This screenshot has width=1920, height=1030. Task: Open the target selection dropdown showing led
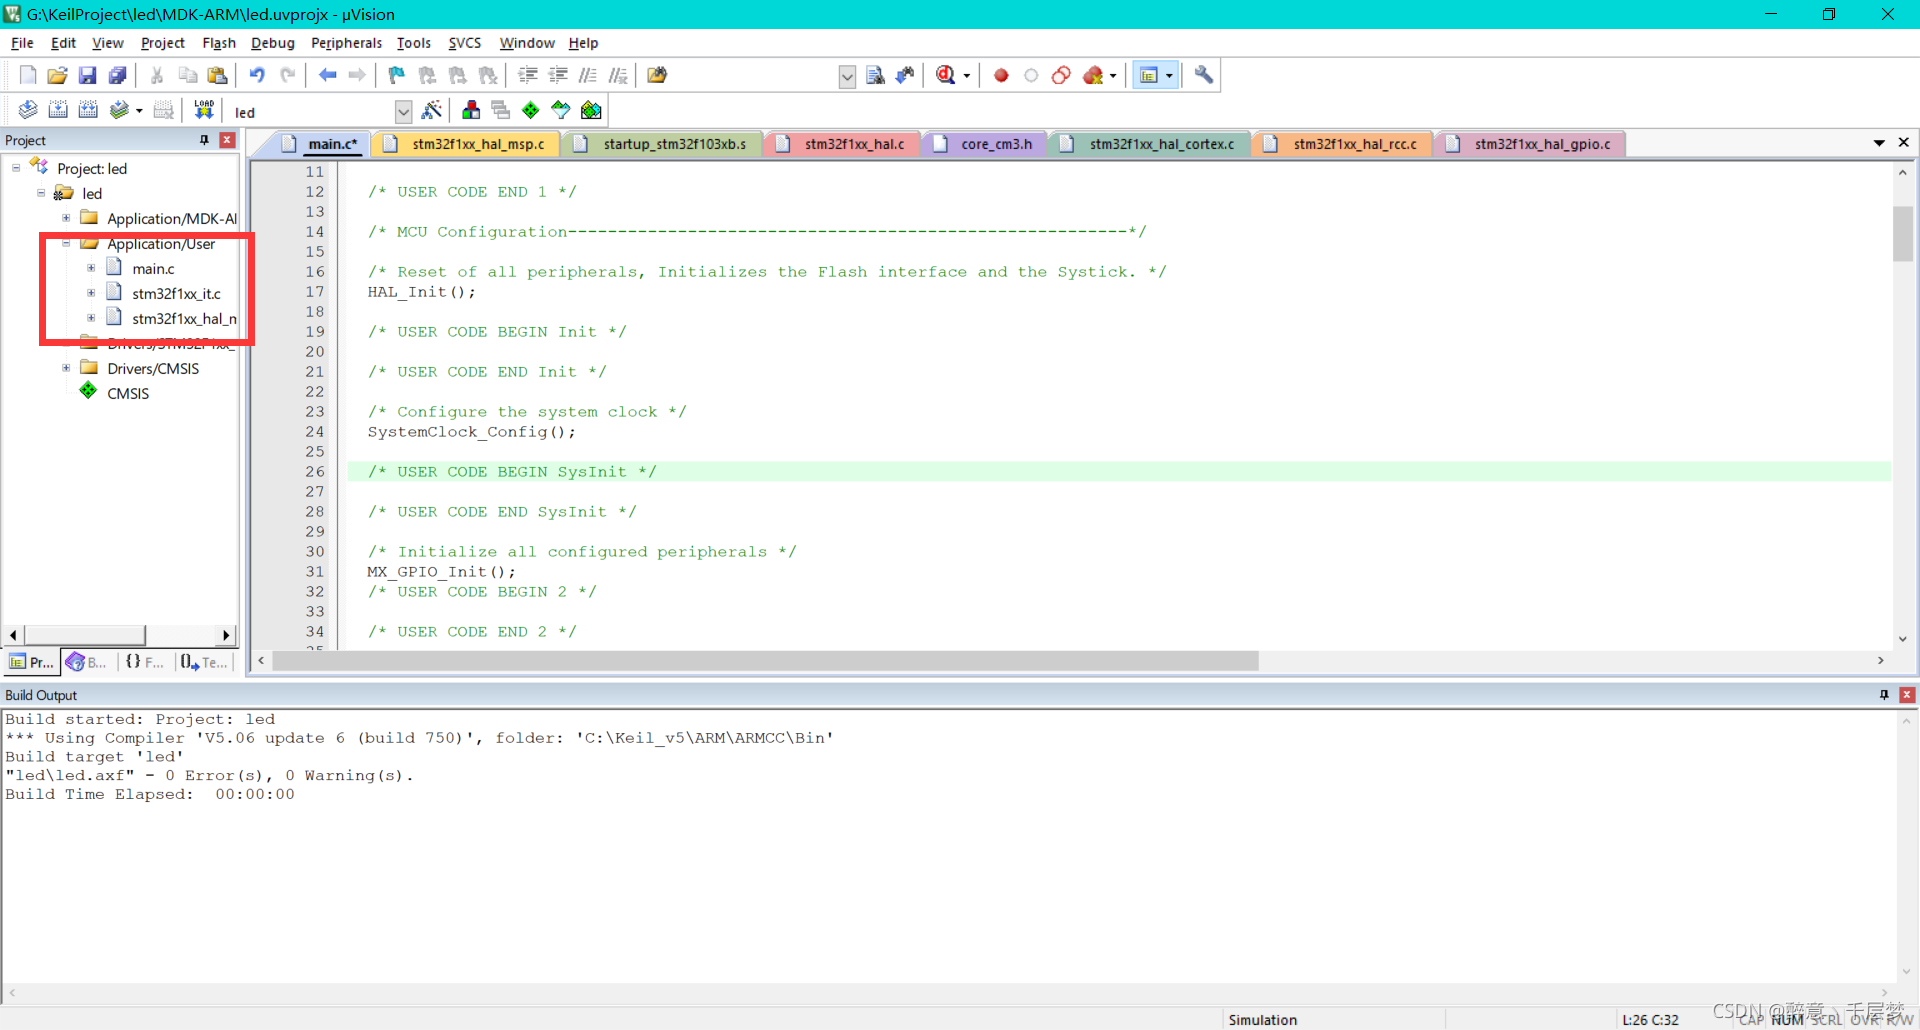[403, 111]
